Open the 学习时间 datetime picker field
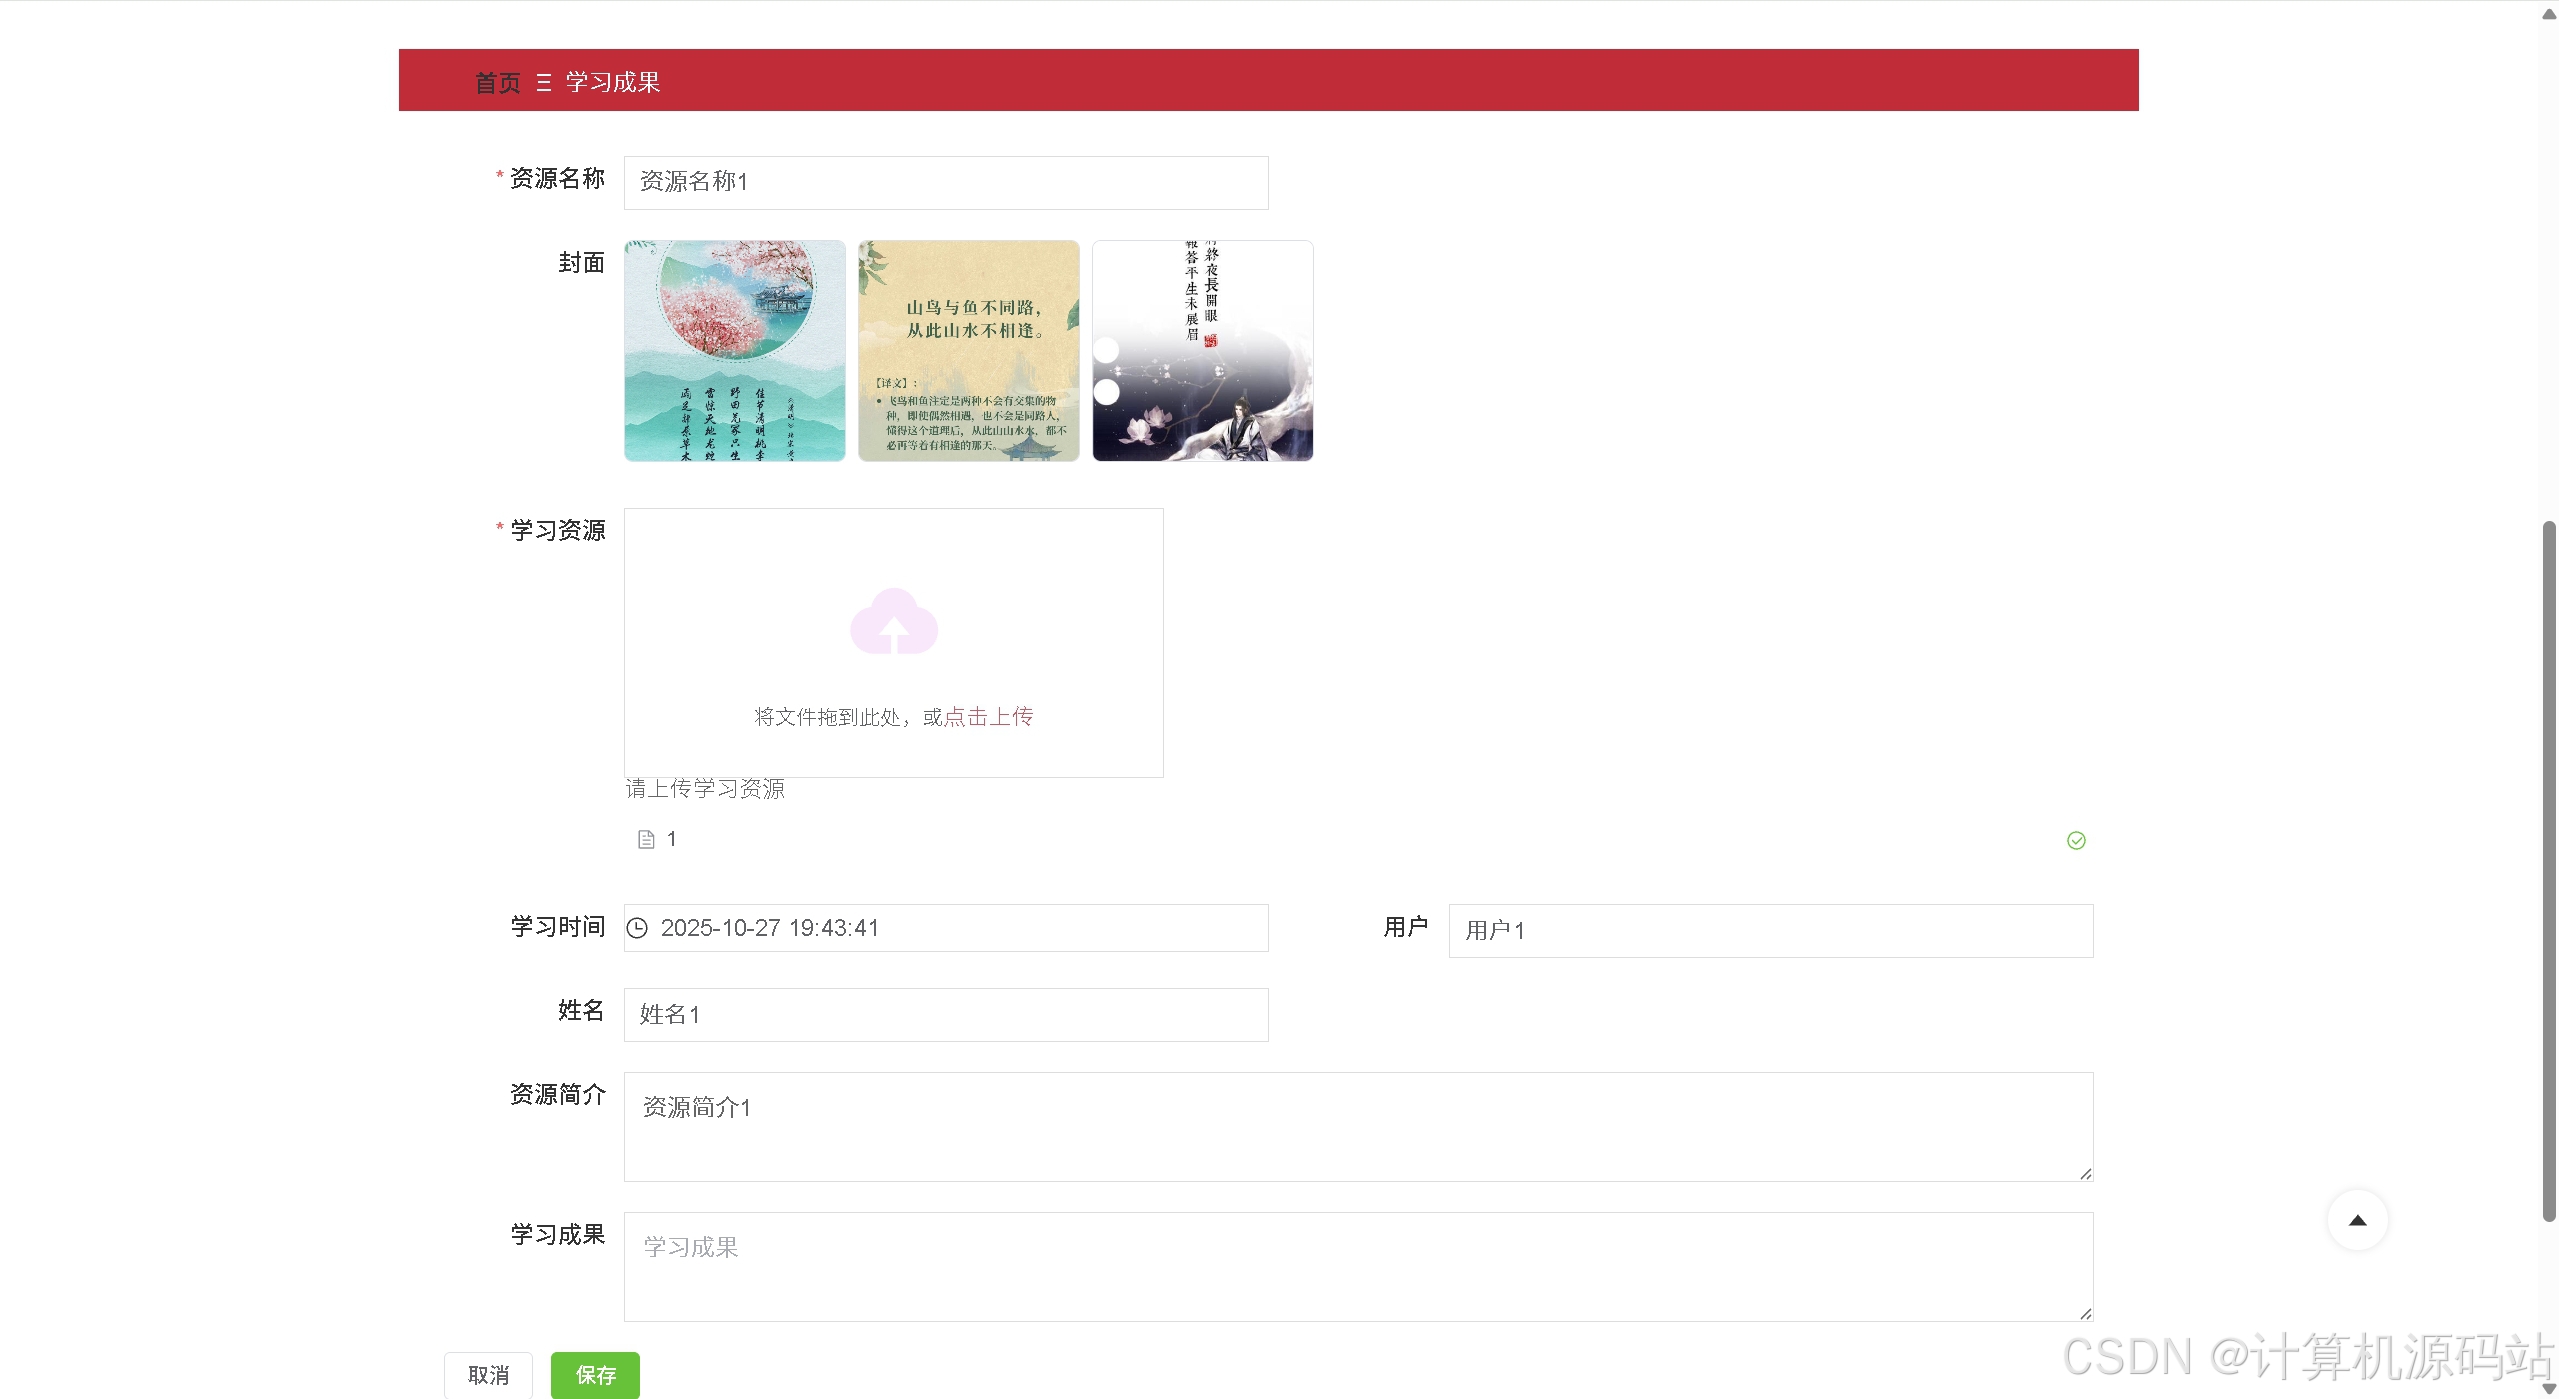2559x1399 pixels. pyautogui.click(x=945, y=928)
